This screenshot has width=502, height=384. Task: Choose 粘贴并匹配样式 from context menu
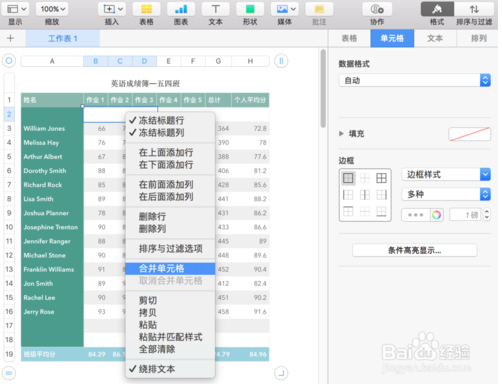pyautogui.click(x=170, y=337)
